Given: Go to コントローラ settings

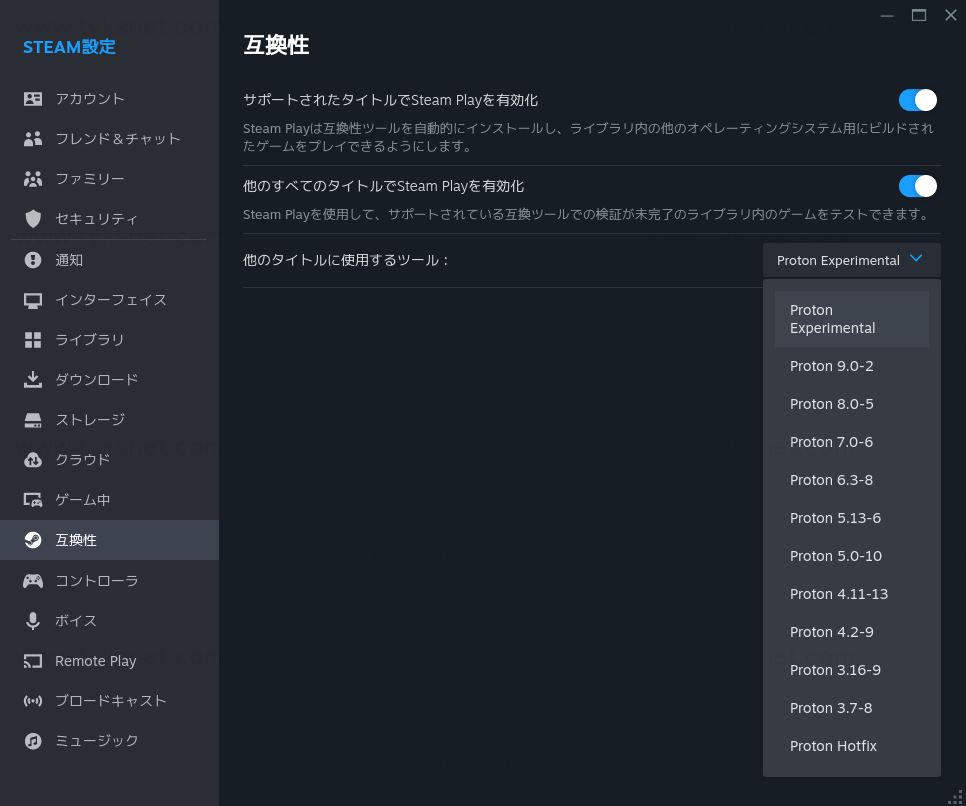Looking at the screenshot, I should tap(109, 580).
